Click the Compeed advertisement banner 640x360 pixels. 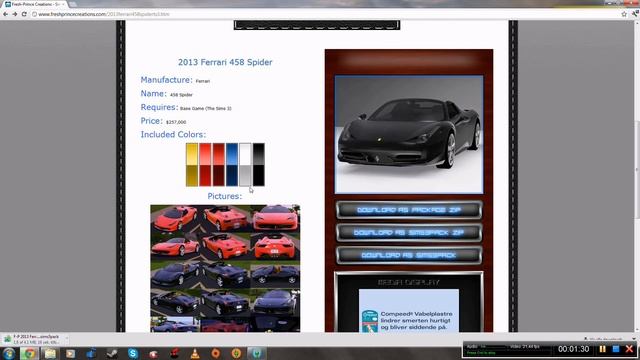(x=409, y=311)
